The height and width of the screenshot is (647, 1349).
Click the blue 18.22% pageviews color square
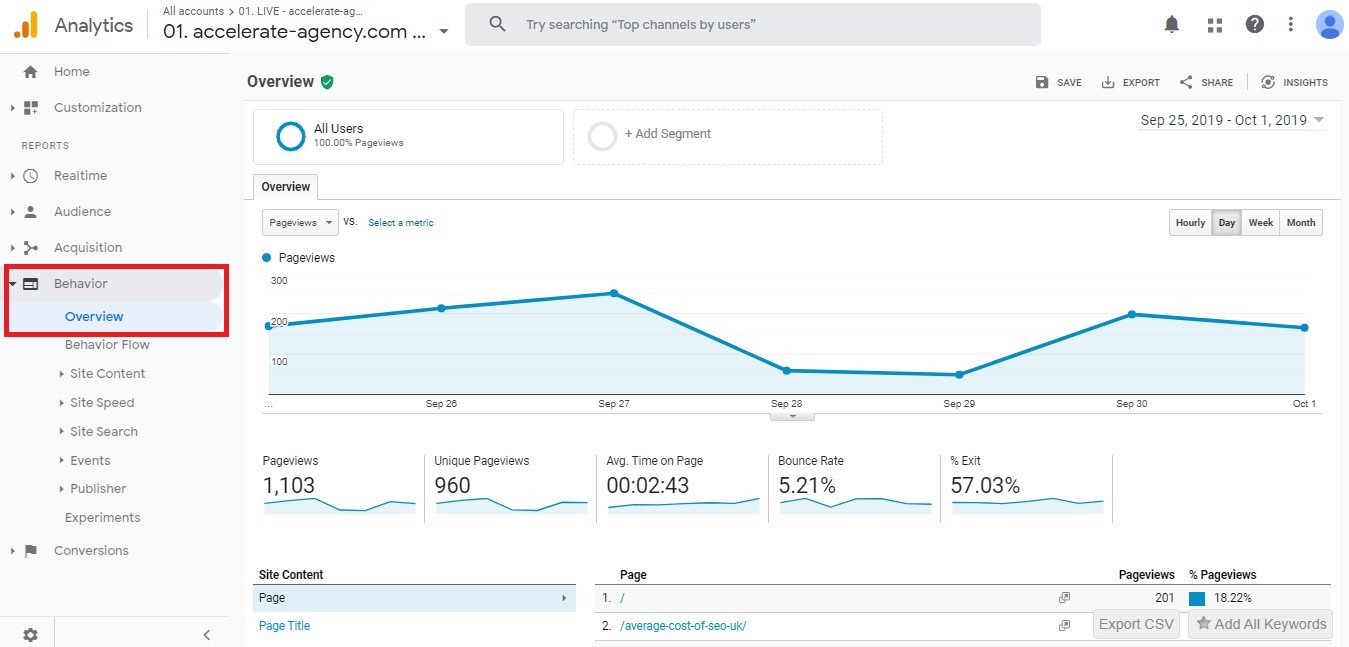point(1197,599)
